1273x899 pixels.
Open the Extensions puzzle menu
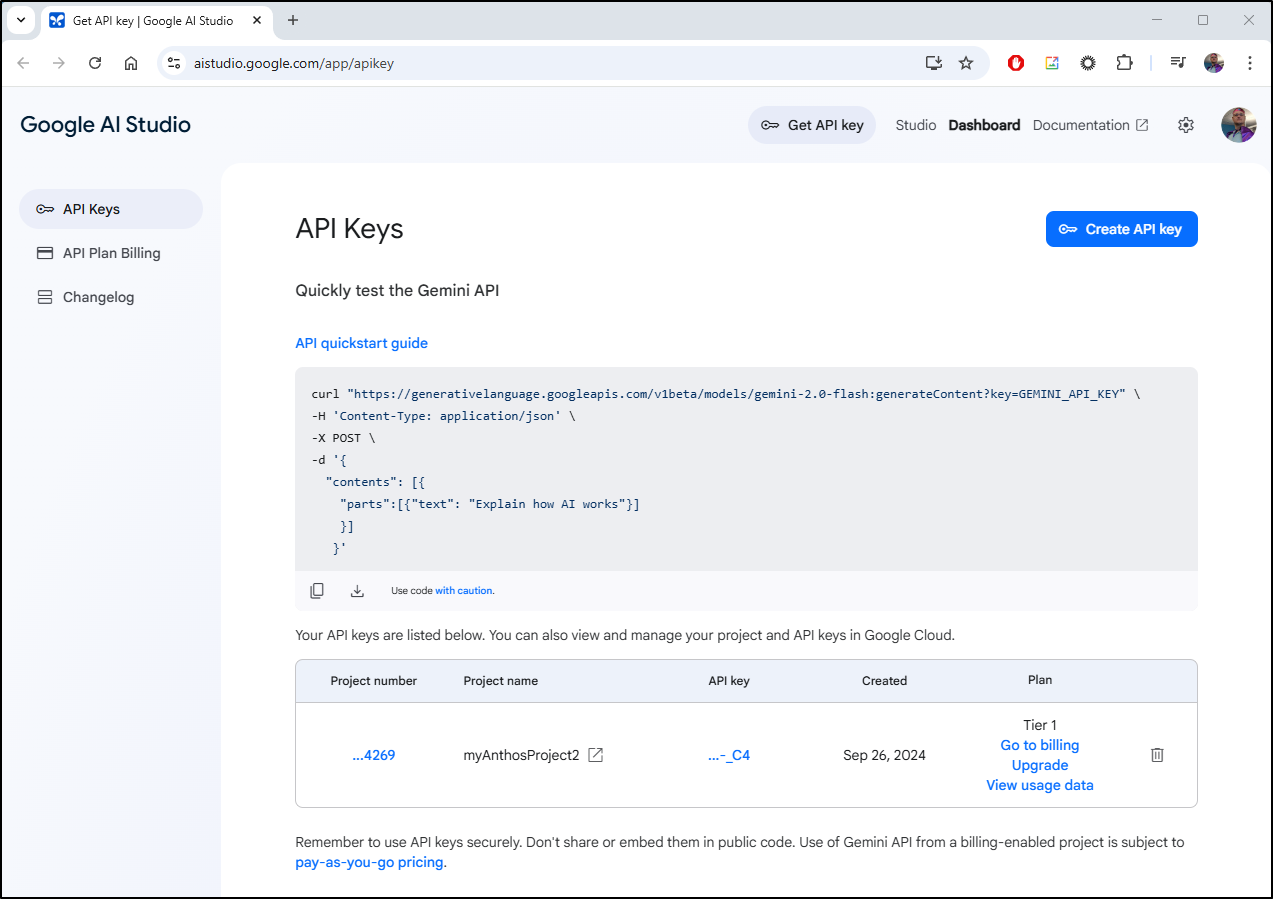(1124, 63)
